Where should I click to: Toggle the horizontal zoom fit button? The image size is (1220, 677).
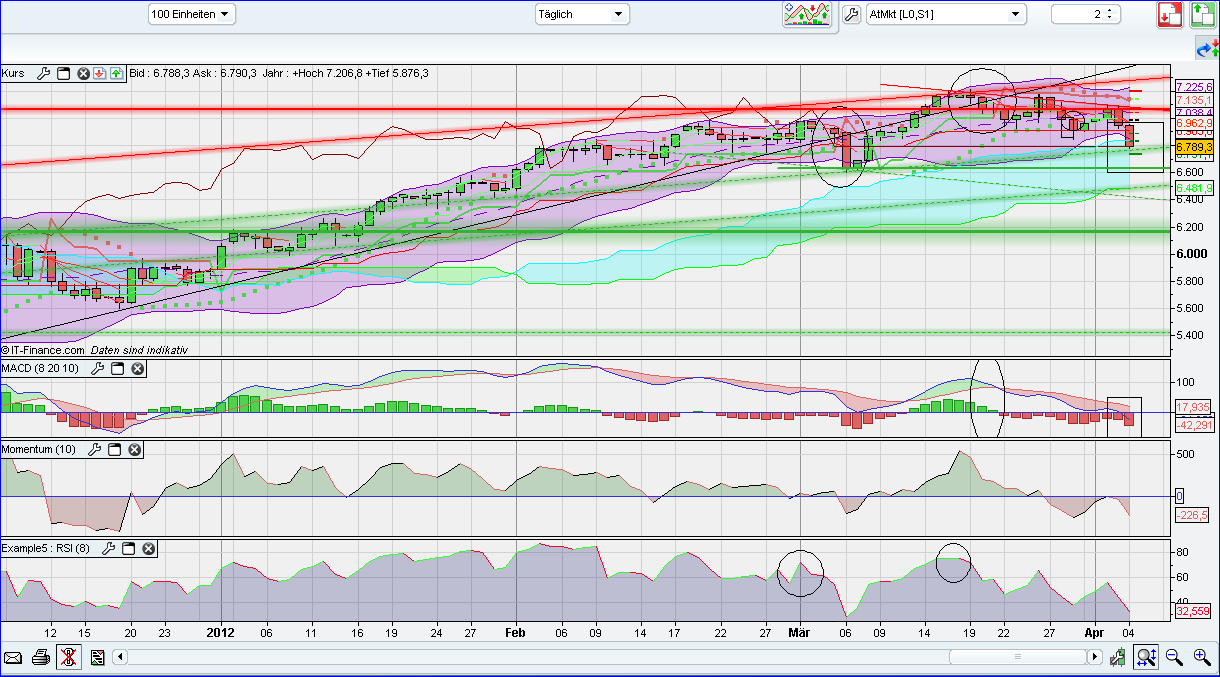(1147, 657)
